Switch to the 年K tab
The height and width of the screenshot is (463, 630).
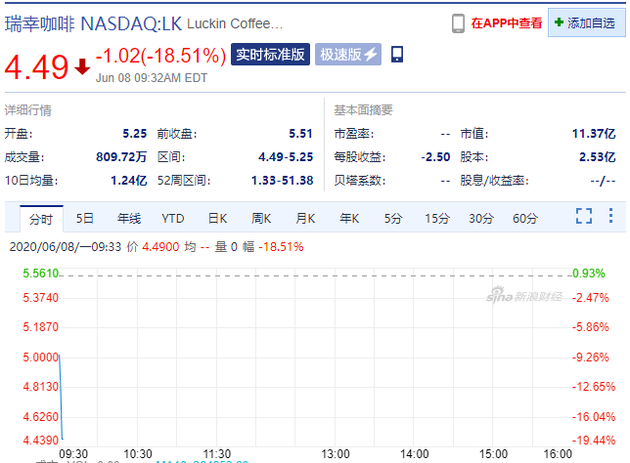(x=349, y=219)
